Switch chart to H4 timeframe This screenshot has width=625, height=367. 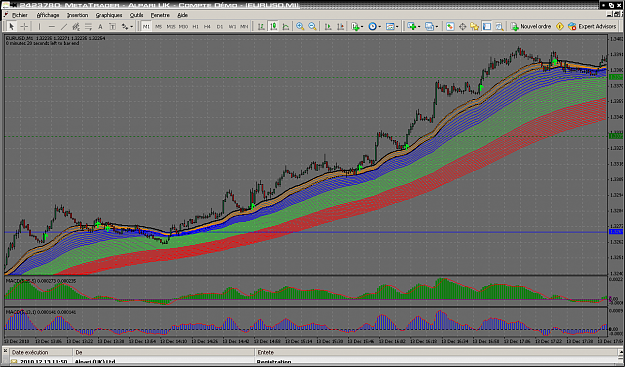click(207, 27)
